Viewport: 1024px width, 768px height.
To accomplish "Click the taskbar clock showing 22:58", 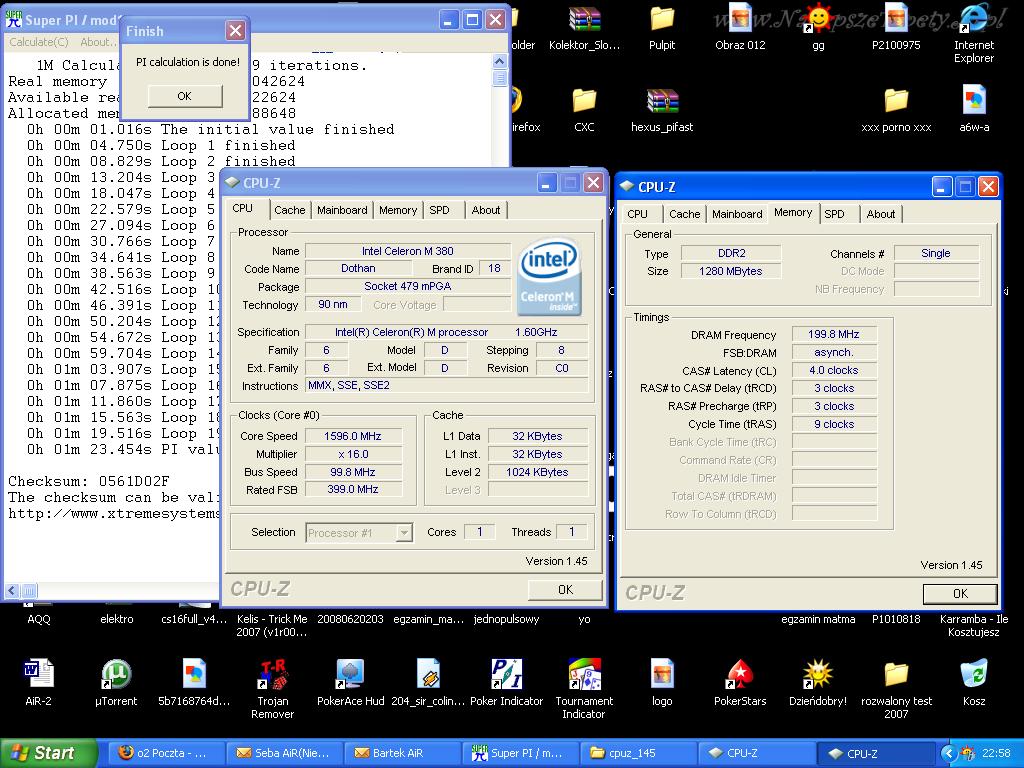I will [x=996, y=753].
